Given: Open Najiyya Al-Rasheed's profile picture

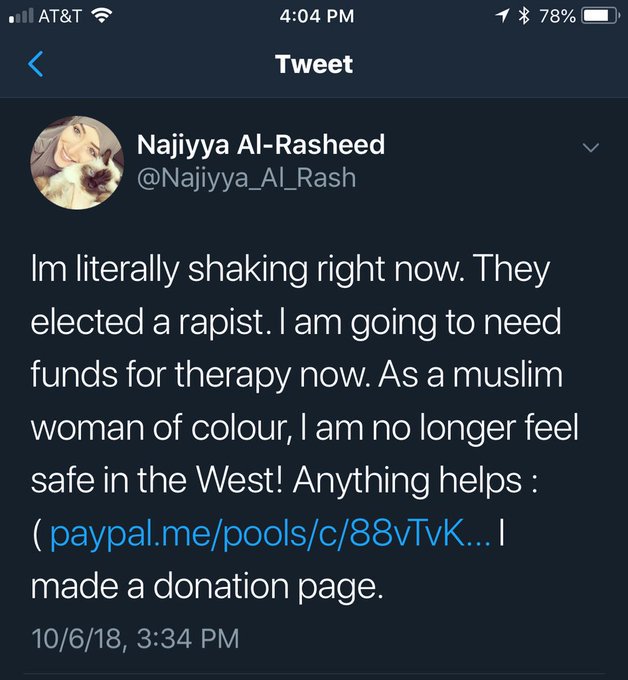Looking at the screenshot, I should (x=71, y=162).
